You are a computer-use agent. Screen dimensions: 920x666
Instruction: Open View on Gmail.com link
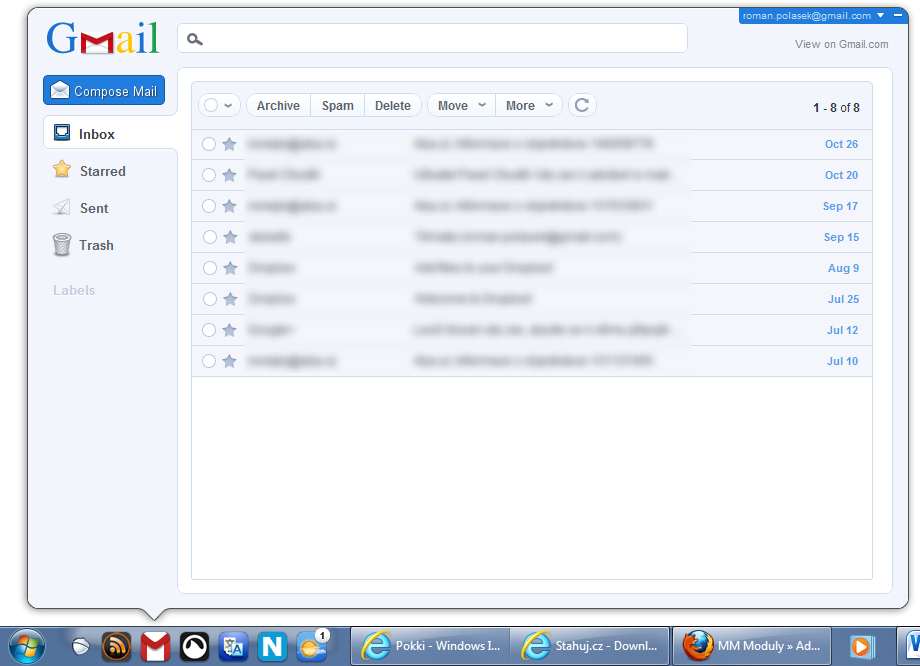tap(841, 44)
